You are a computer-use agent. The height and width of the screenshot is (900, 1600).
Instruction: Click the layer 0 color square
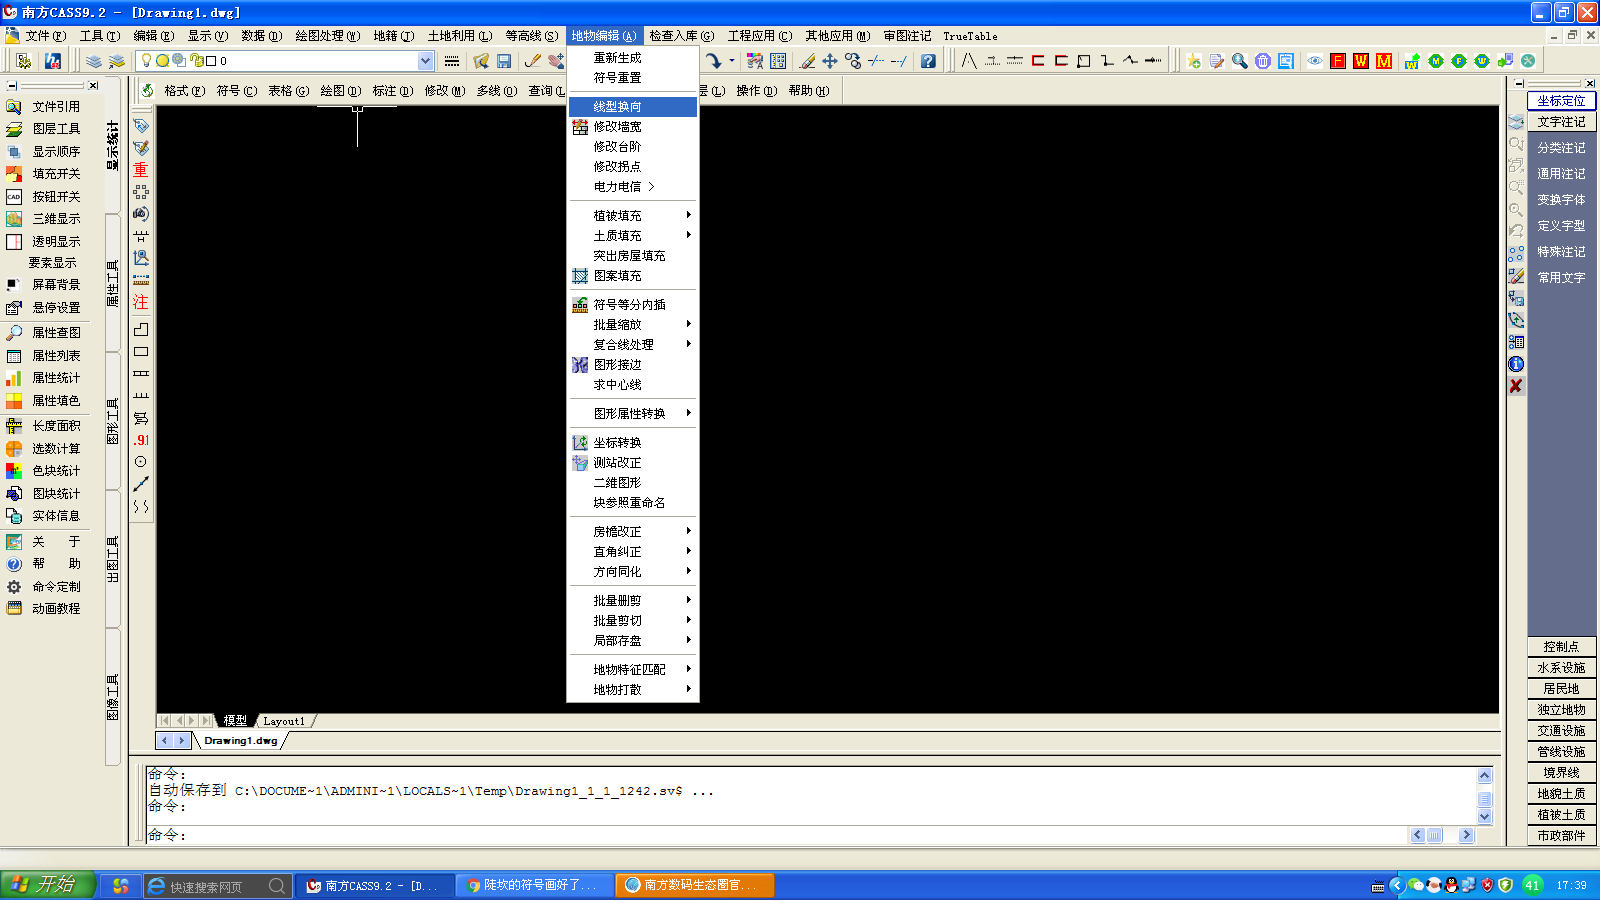(x=210, y=61)
